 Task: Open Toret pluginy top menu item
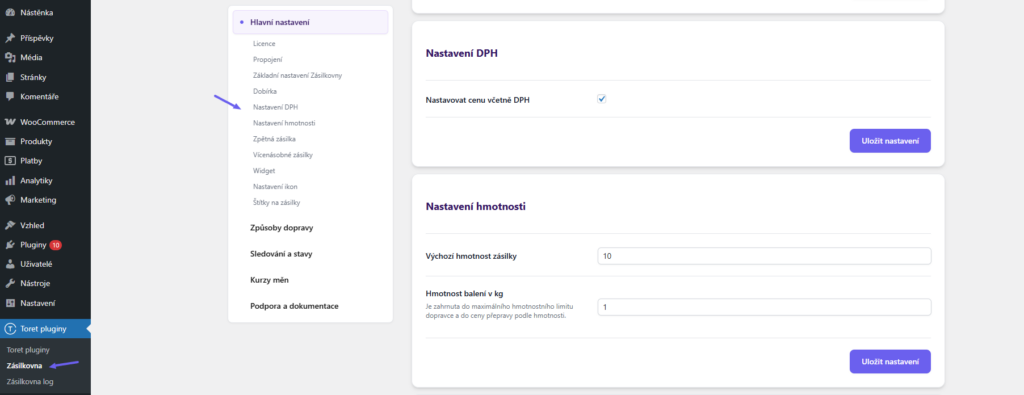point(46,328)
